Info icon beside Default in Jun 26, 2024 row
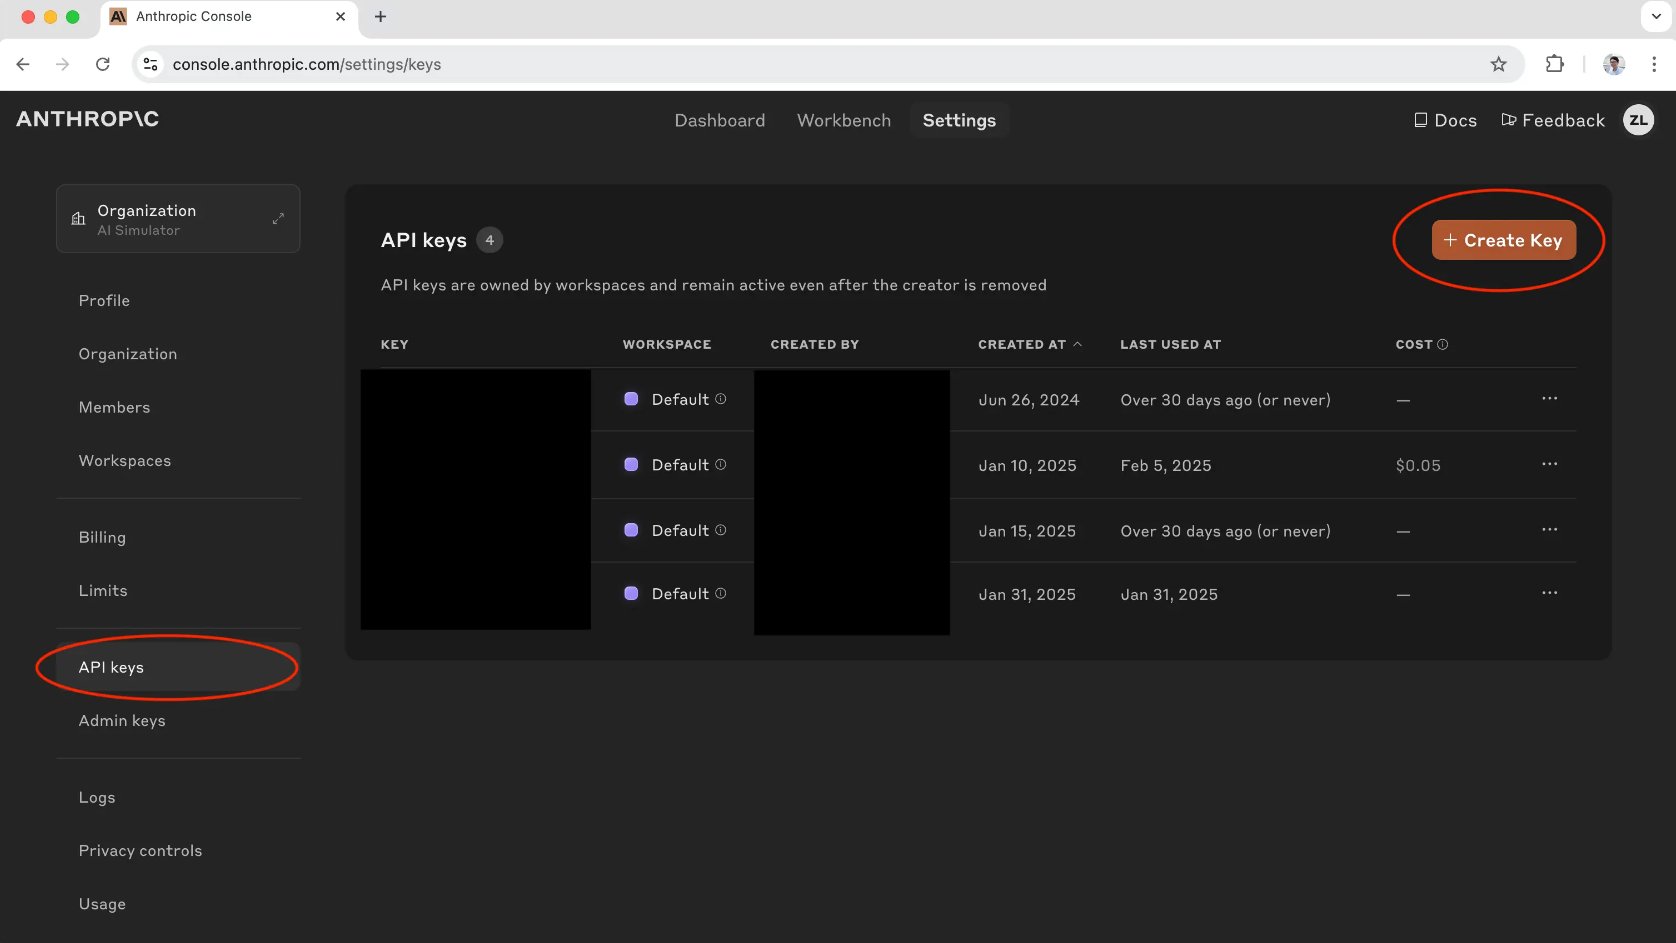The height and width of the screenshot is (943, 1676). [720, 399]
